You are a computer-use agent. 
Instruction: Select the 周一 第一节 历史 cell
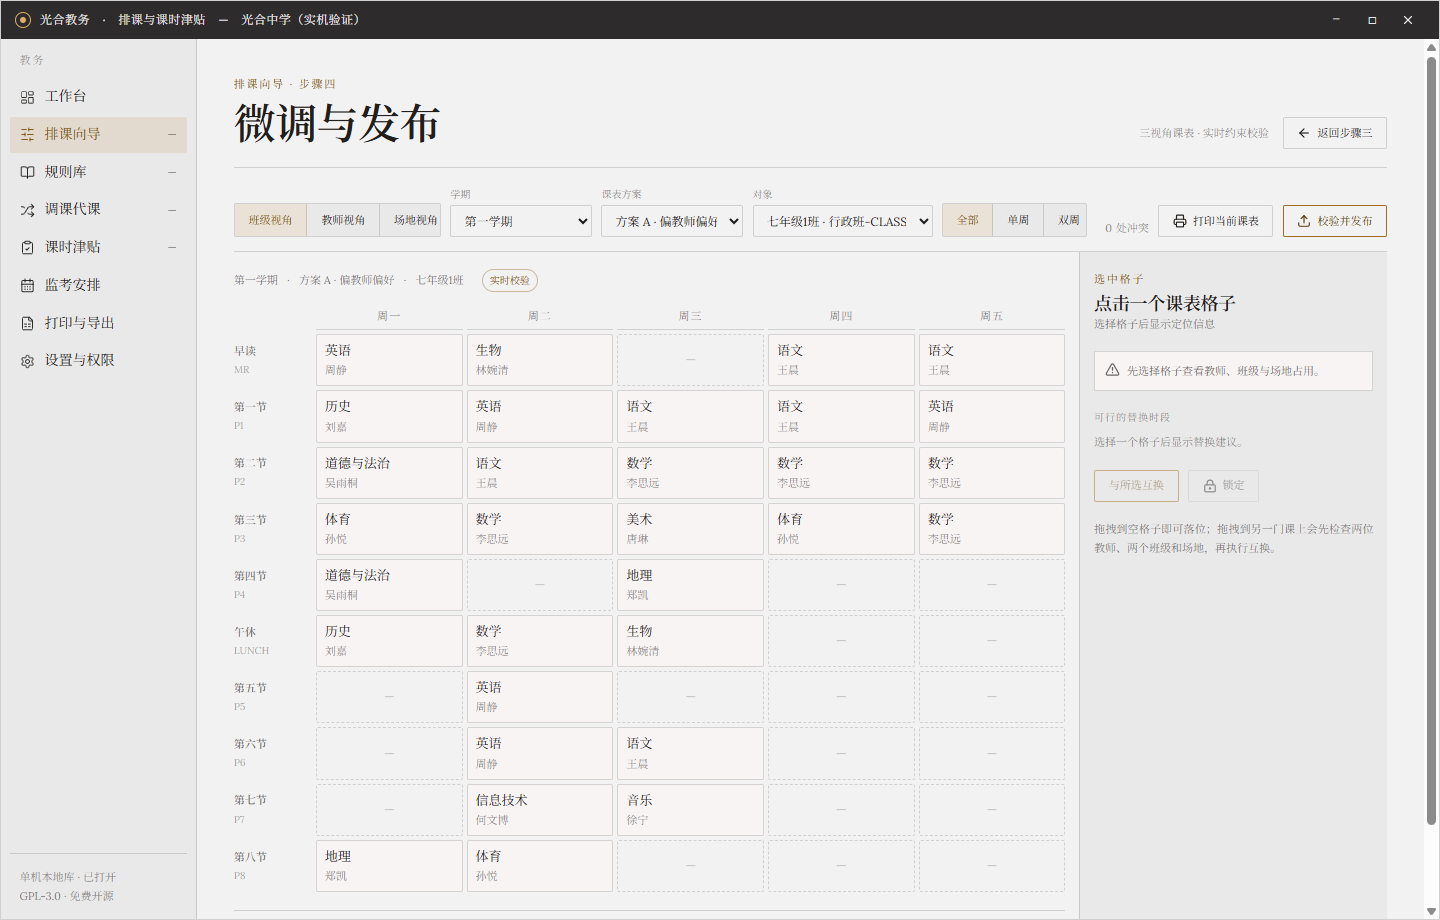coord(389,416)
